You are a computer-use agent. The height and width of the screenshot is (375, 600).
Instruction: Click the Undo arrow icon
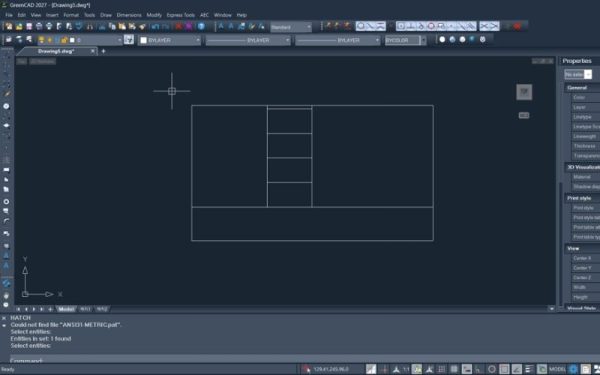(x=155, y=26)
